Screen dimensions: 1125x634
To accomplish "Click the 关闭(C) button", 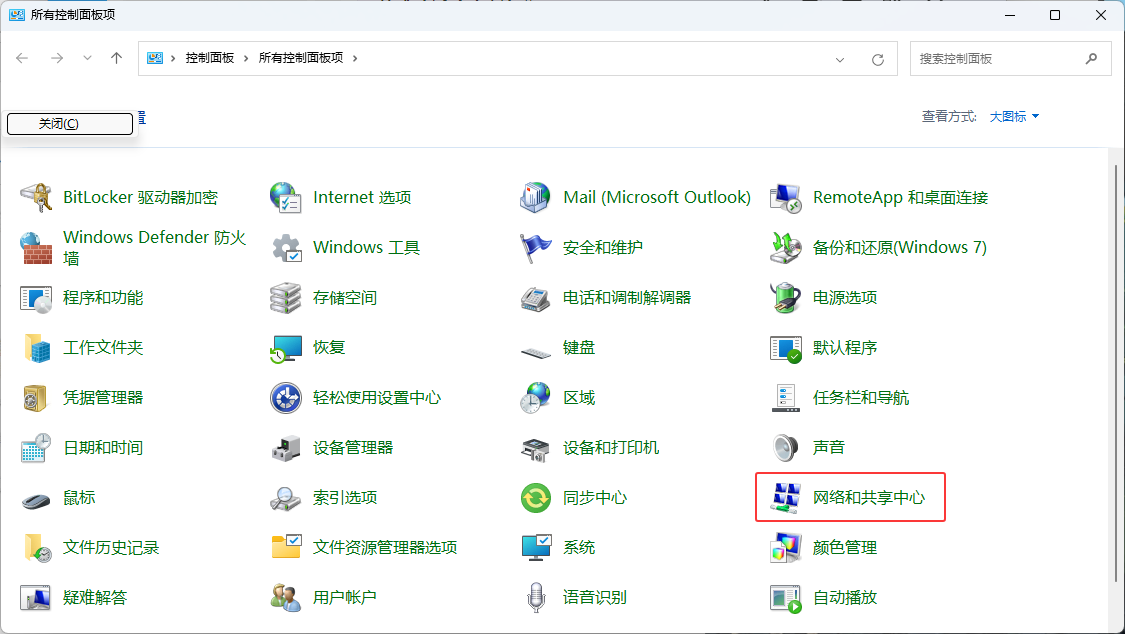I will coord(70,124).
